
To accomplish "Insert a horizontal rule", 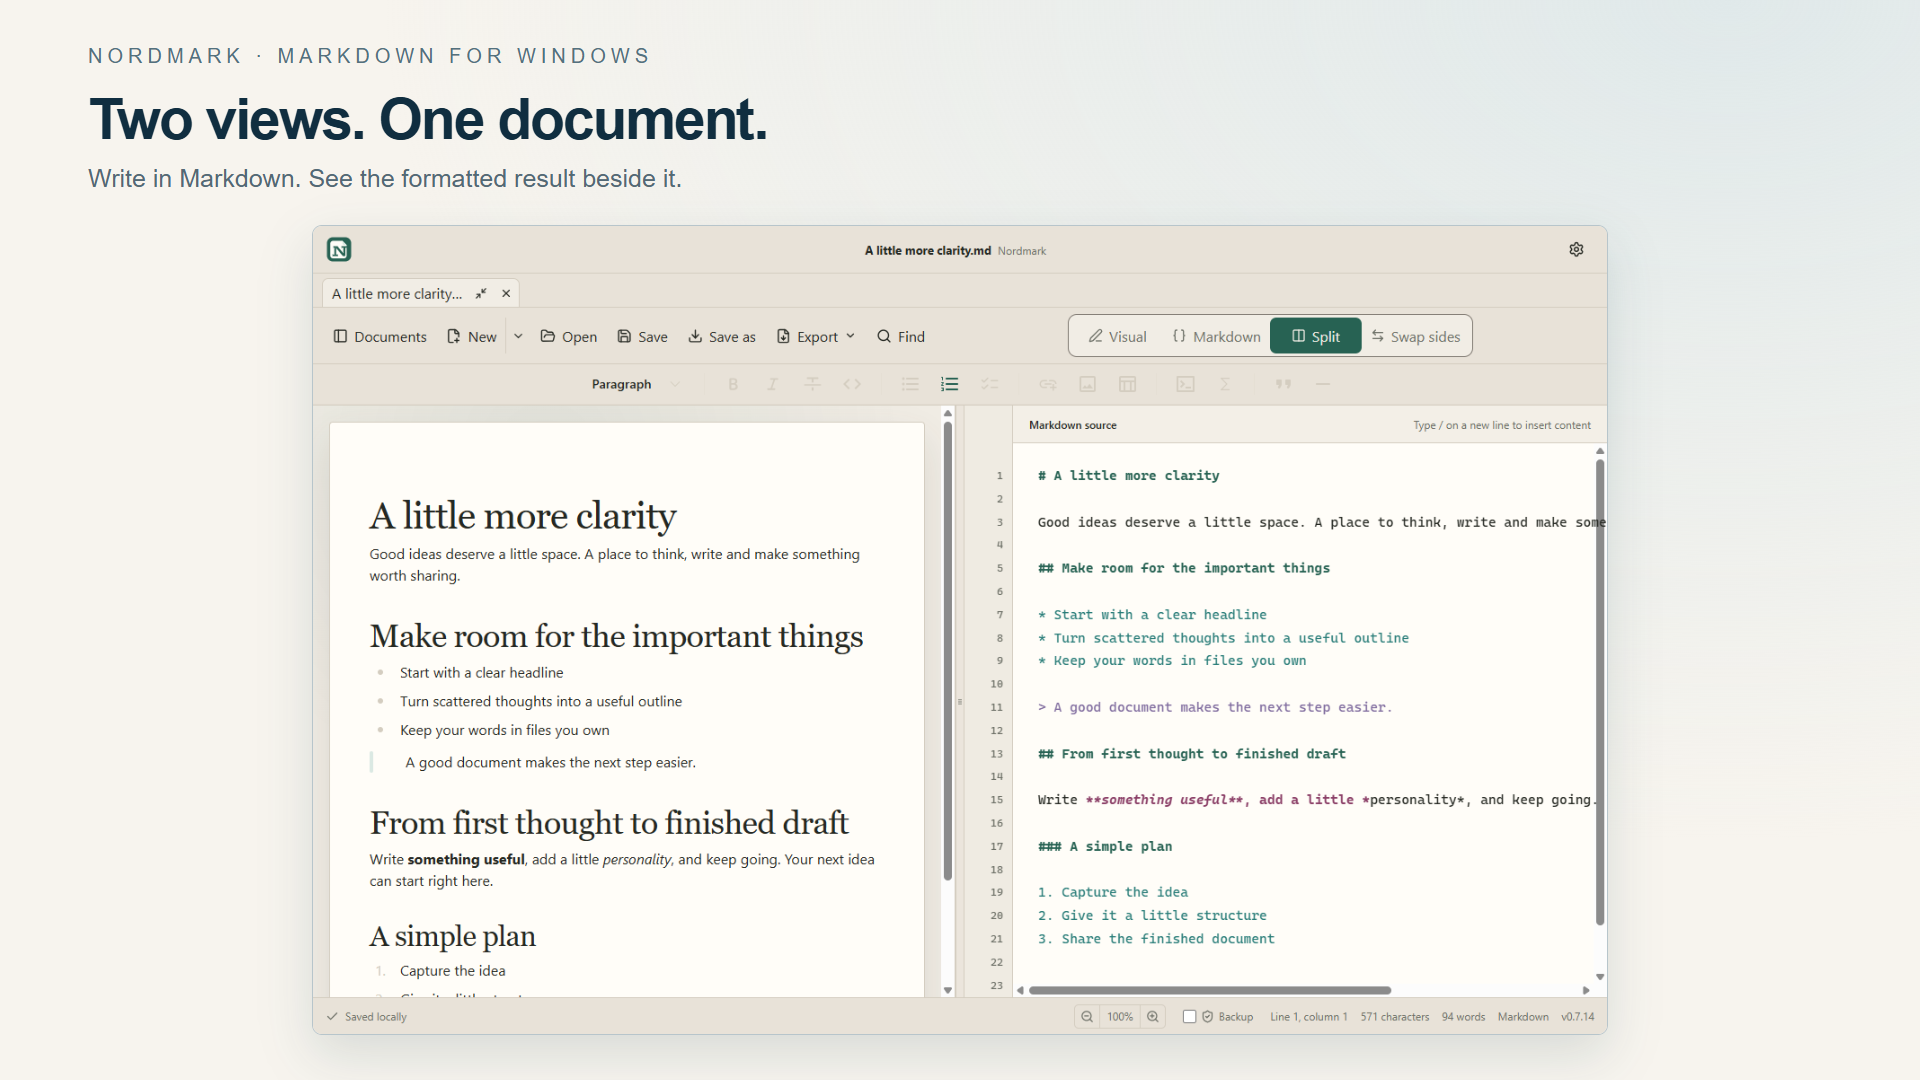I will [1323, 385].
